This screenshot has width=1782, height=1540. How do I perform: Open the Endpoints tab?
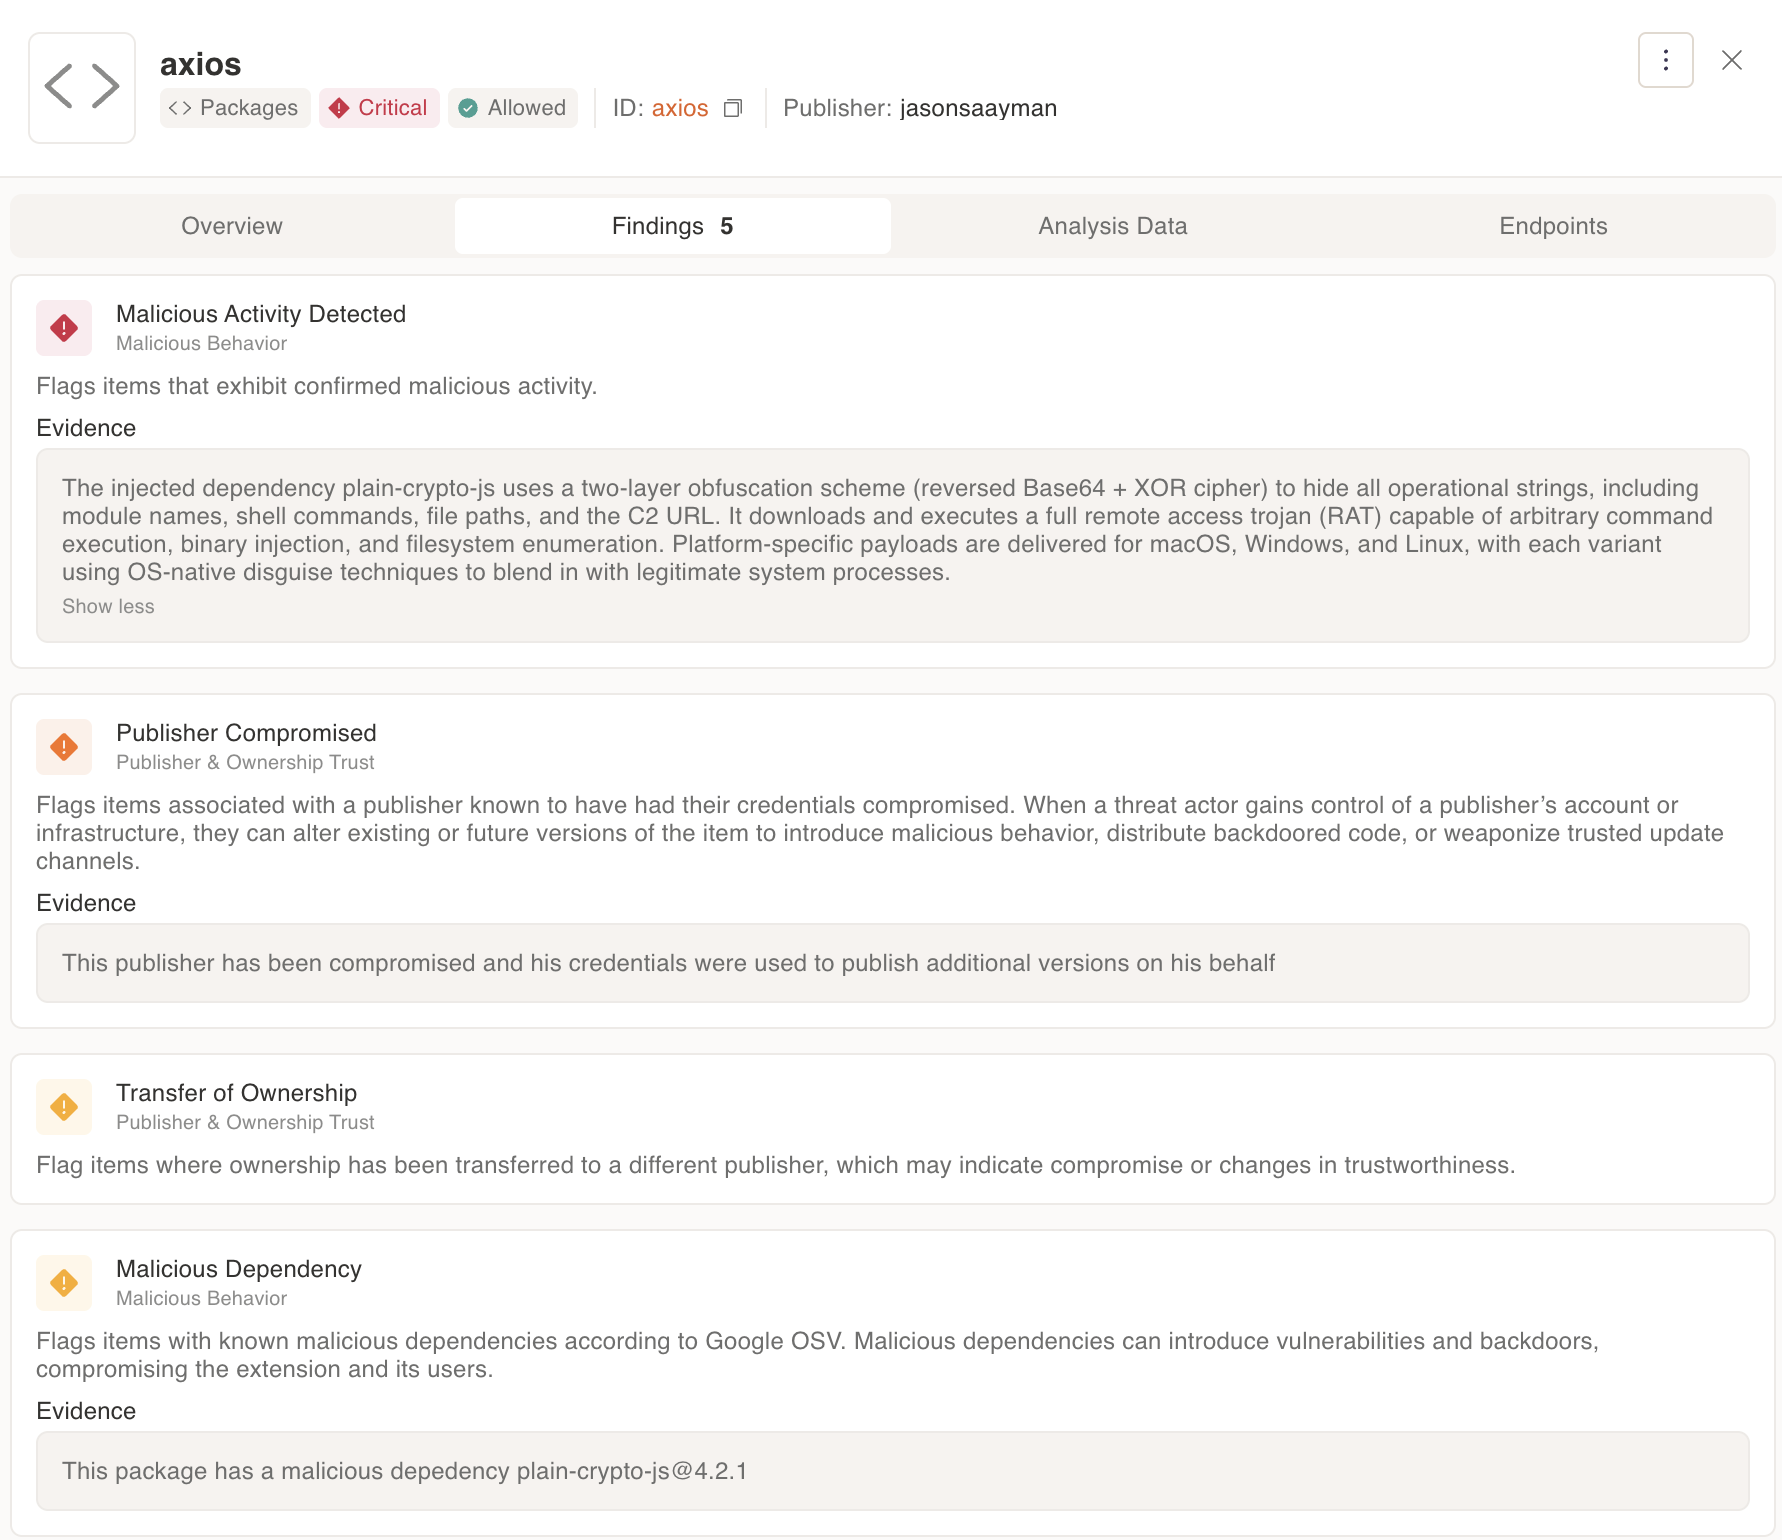click(x=1553, y=226)
